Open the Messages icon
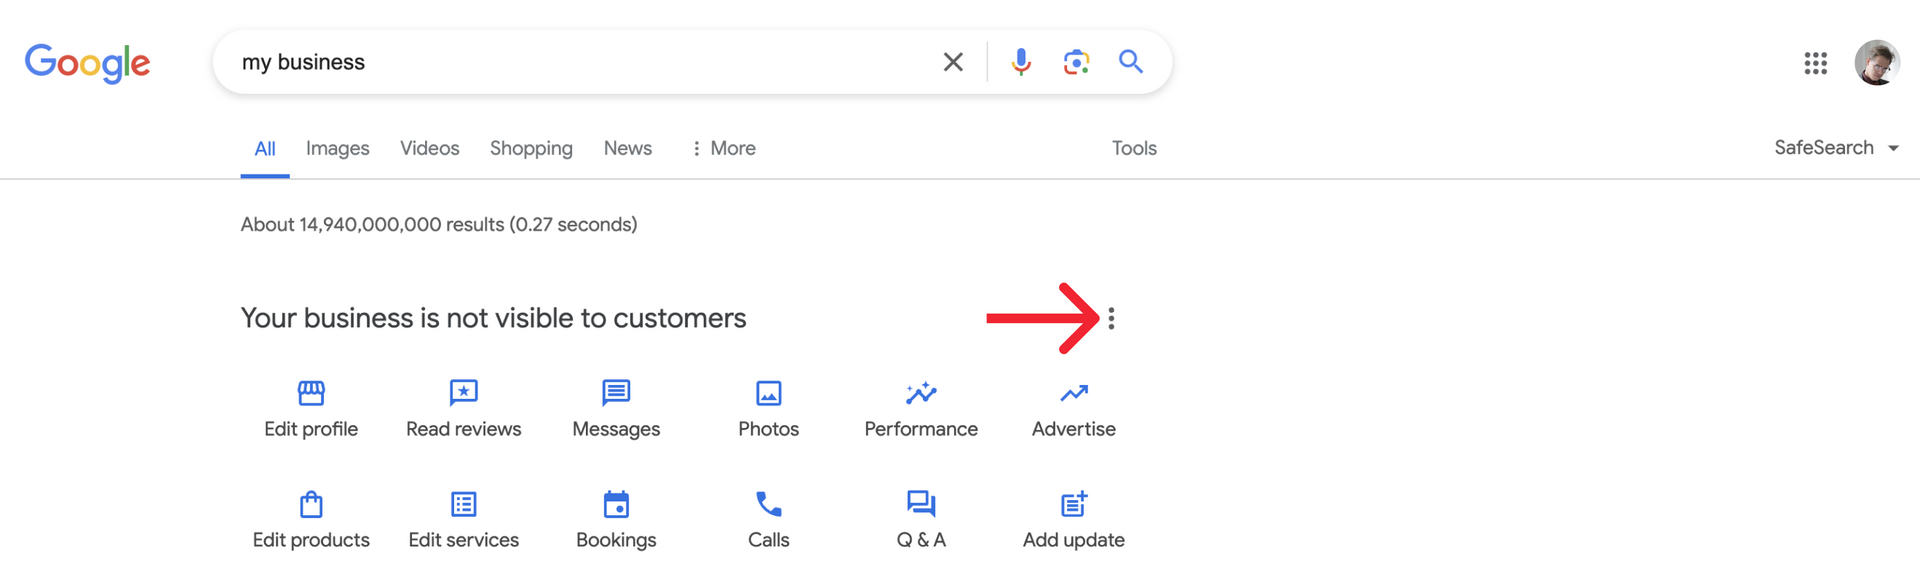The width and height of the screenshot is (1920, 588). click(616, 393)
